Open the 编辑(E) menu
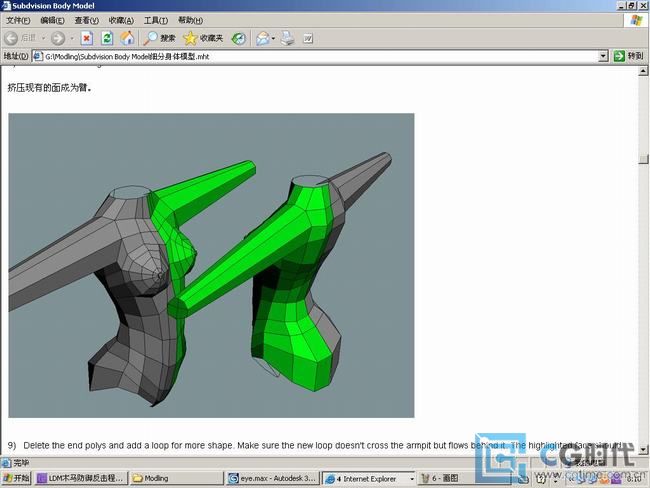This screenshot has height=488, width=650. tap(52, 20)
